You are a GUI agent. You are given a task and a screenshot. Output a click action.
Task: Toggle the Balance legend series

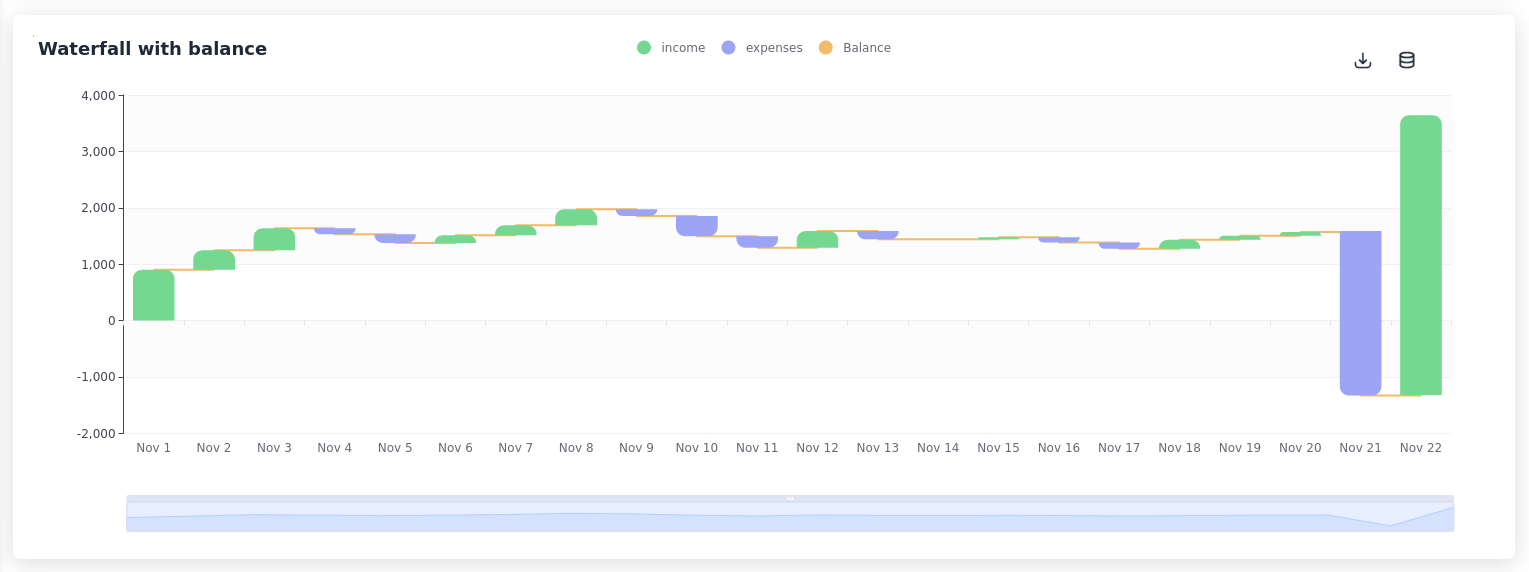(866, 48)
